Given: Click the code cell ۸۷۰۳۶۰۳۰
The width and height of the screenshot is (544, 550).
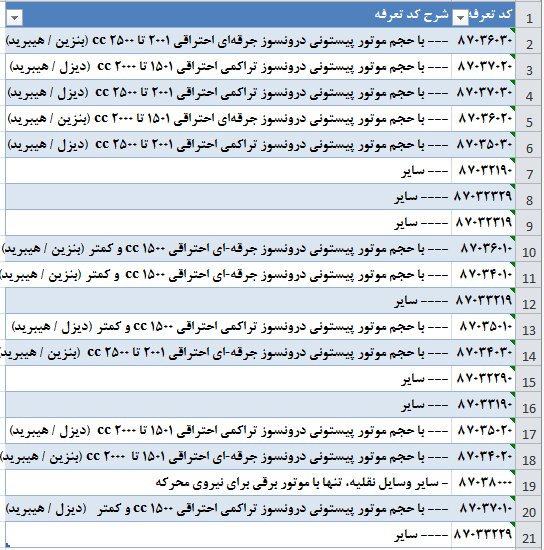Looking at the screenshot, I should tap(483, 41).
